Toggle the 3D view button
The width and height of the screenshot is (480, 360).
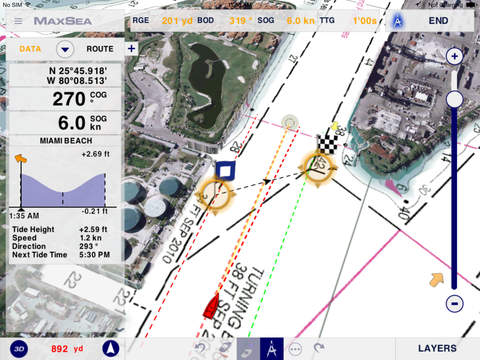(x=19, y=349)
